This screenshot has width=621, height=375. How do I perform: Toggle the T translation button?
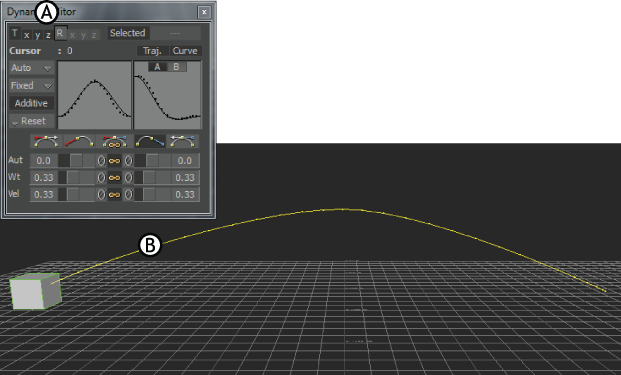tap(15, 33)
